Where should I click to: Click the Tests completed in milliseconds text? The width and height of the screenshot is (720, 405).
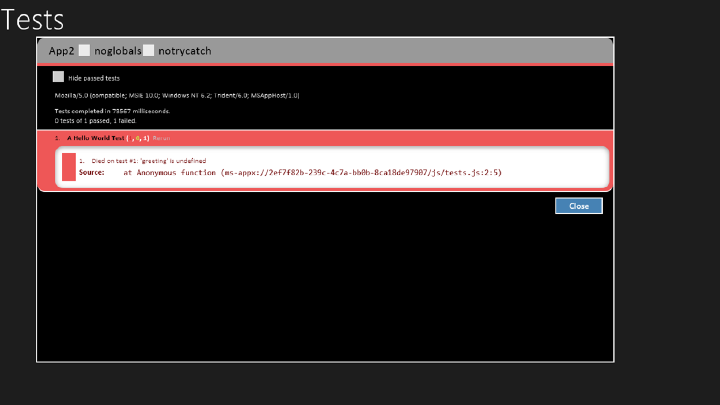point(112,111)
